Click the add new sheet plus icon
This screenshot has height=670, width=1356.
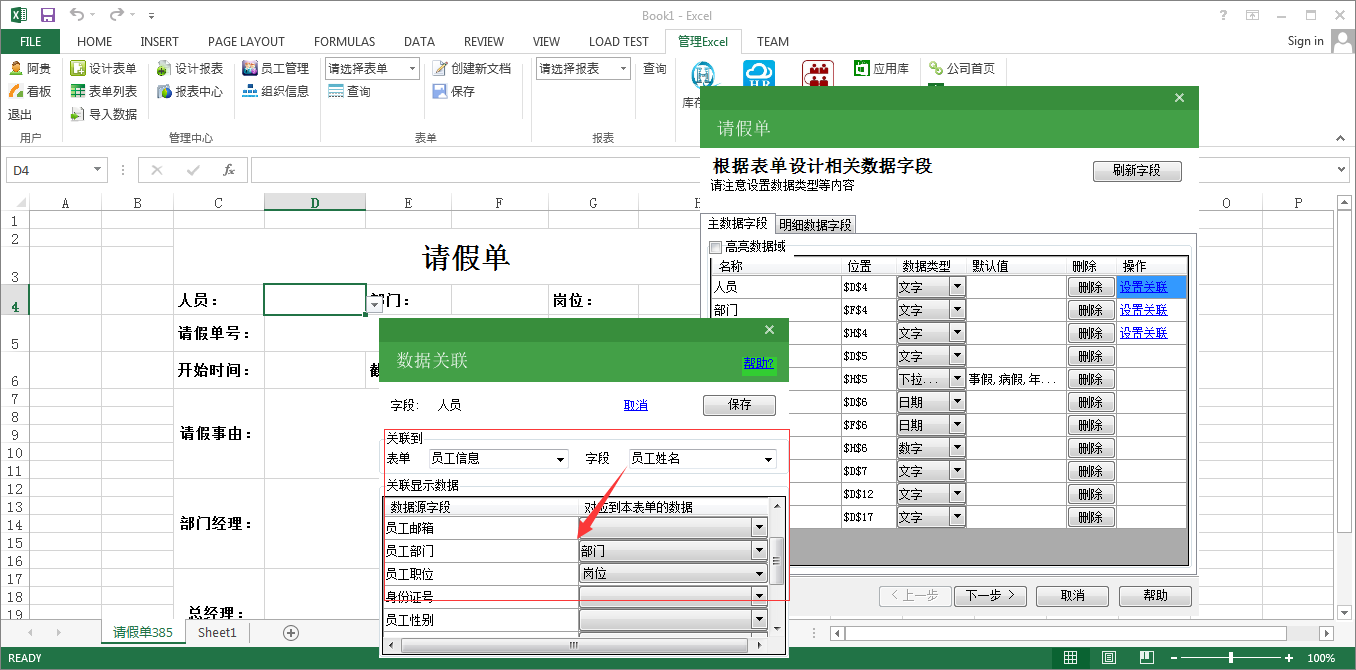[291, 632]
